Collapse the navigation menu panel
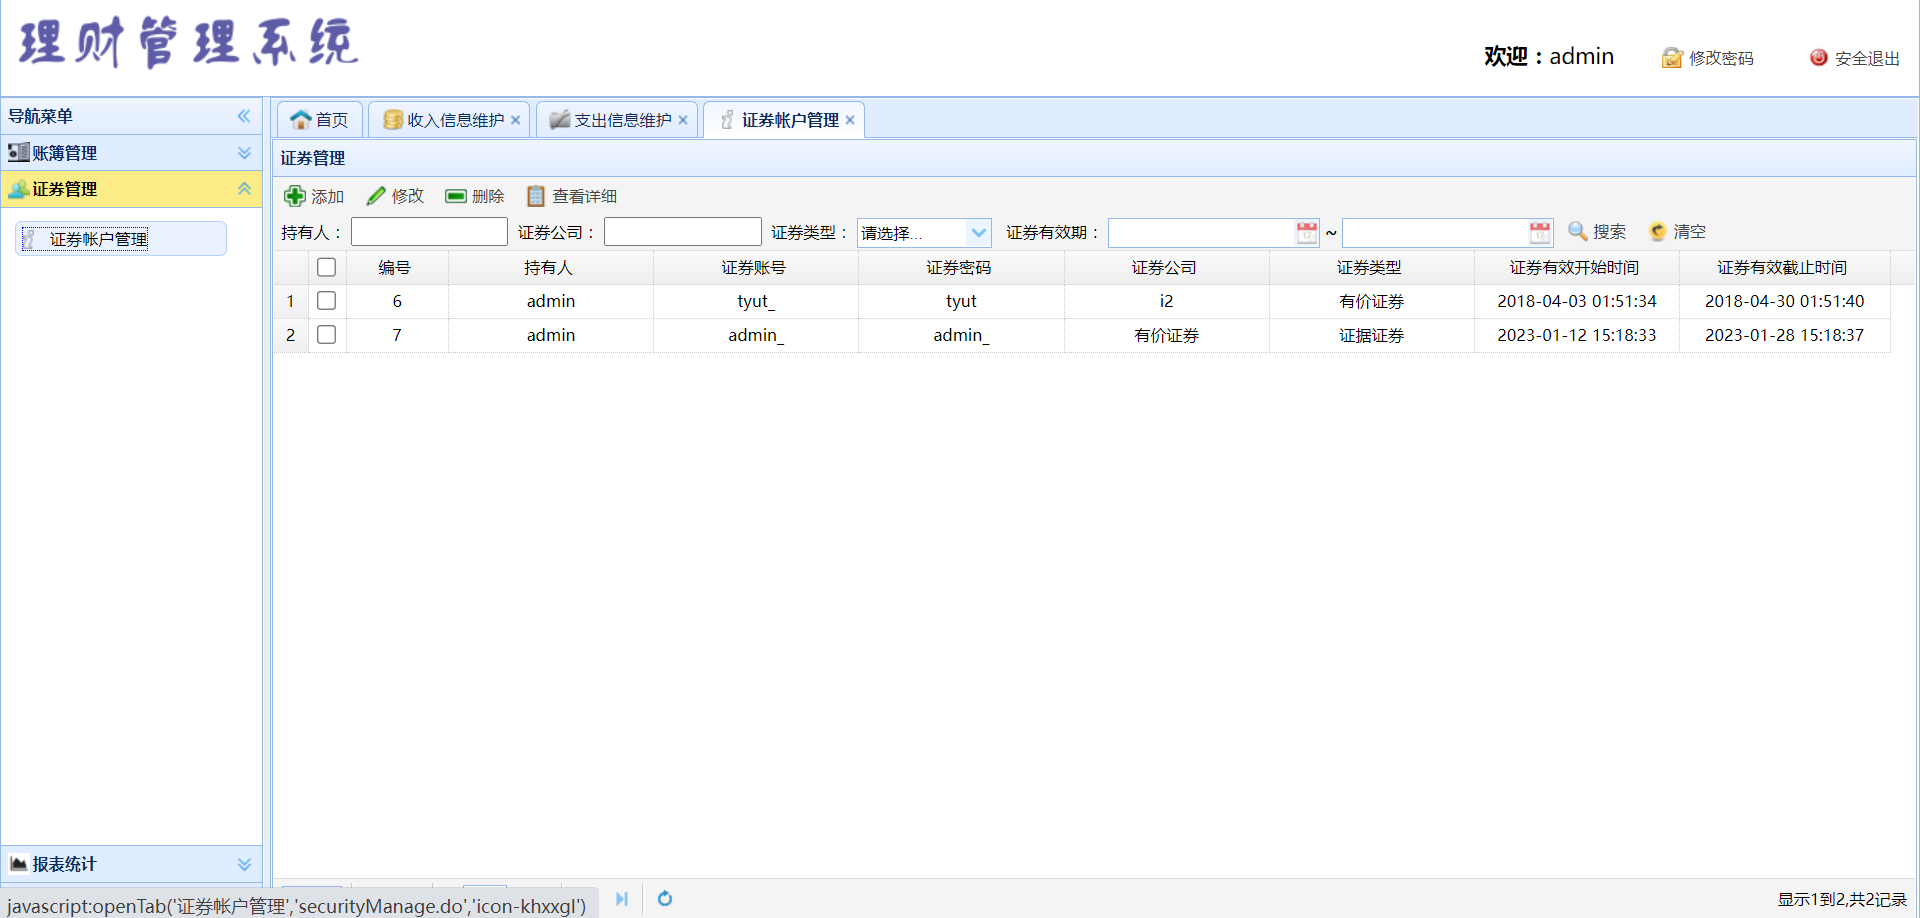Image resolution: width=1920 pixels, height=918 pixels. coord(244,116)
